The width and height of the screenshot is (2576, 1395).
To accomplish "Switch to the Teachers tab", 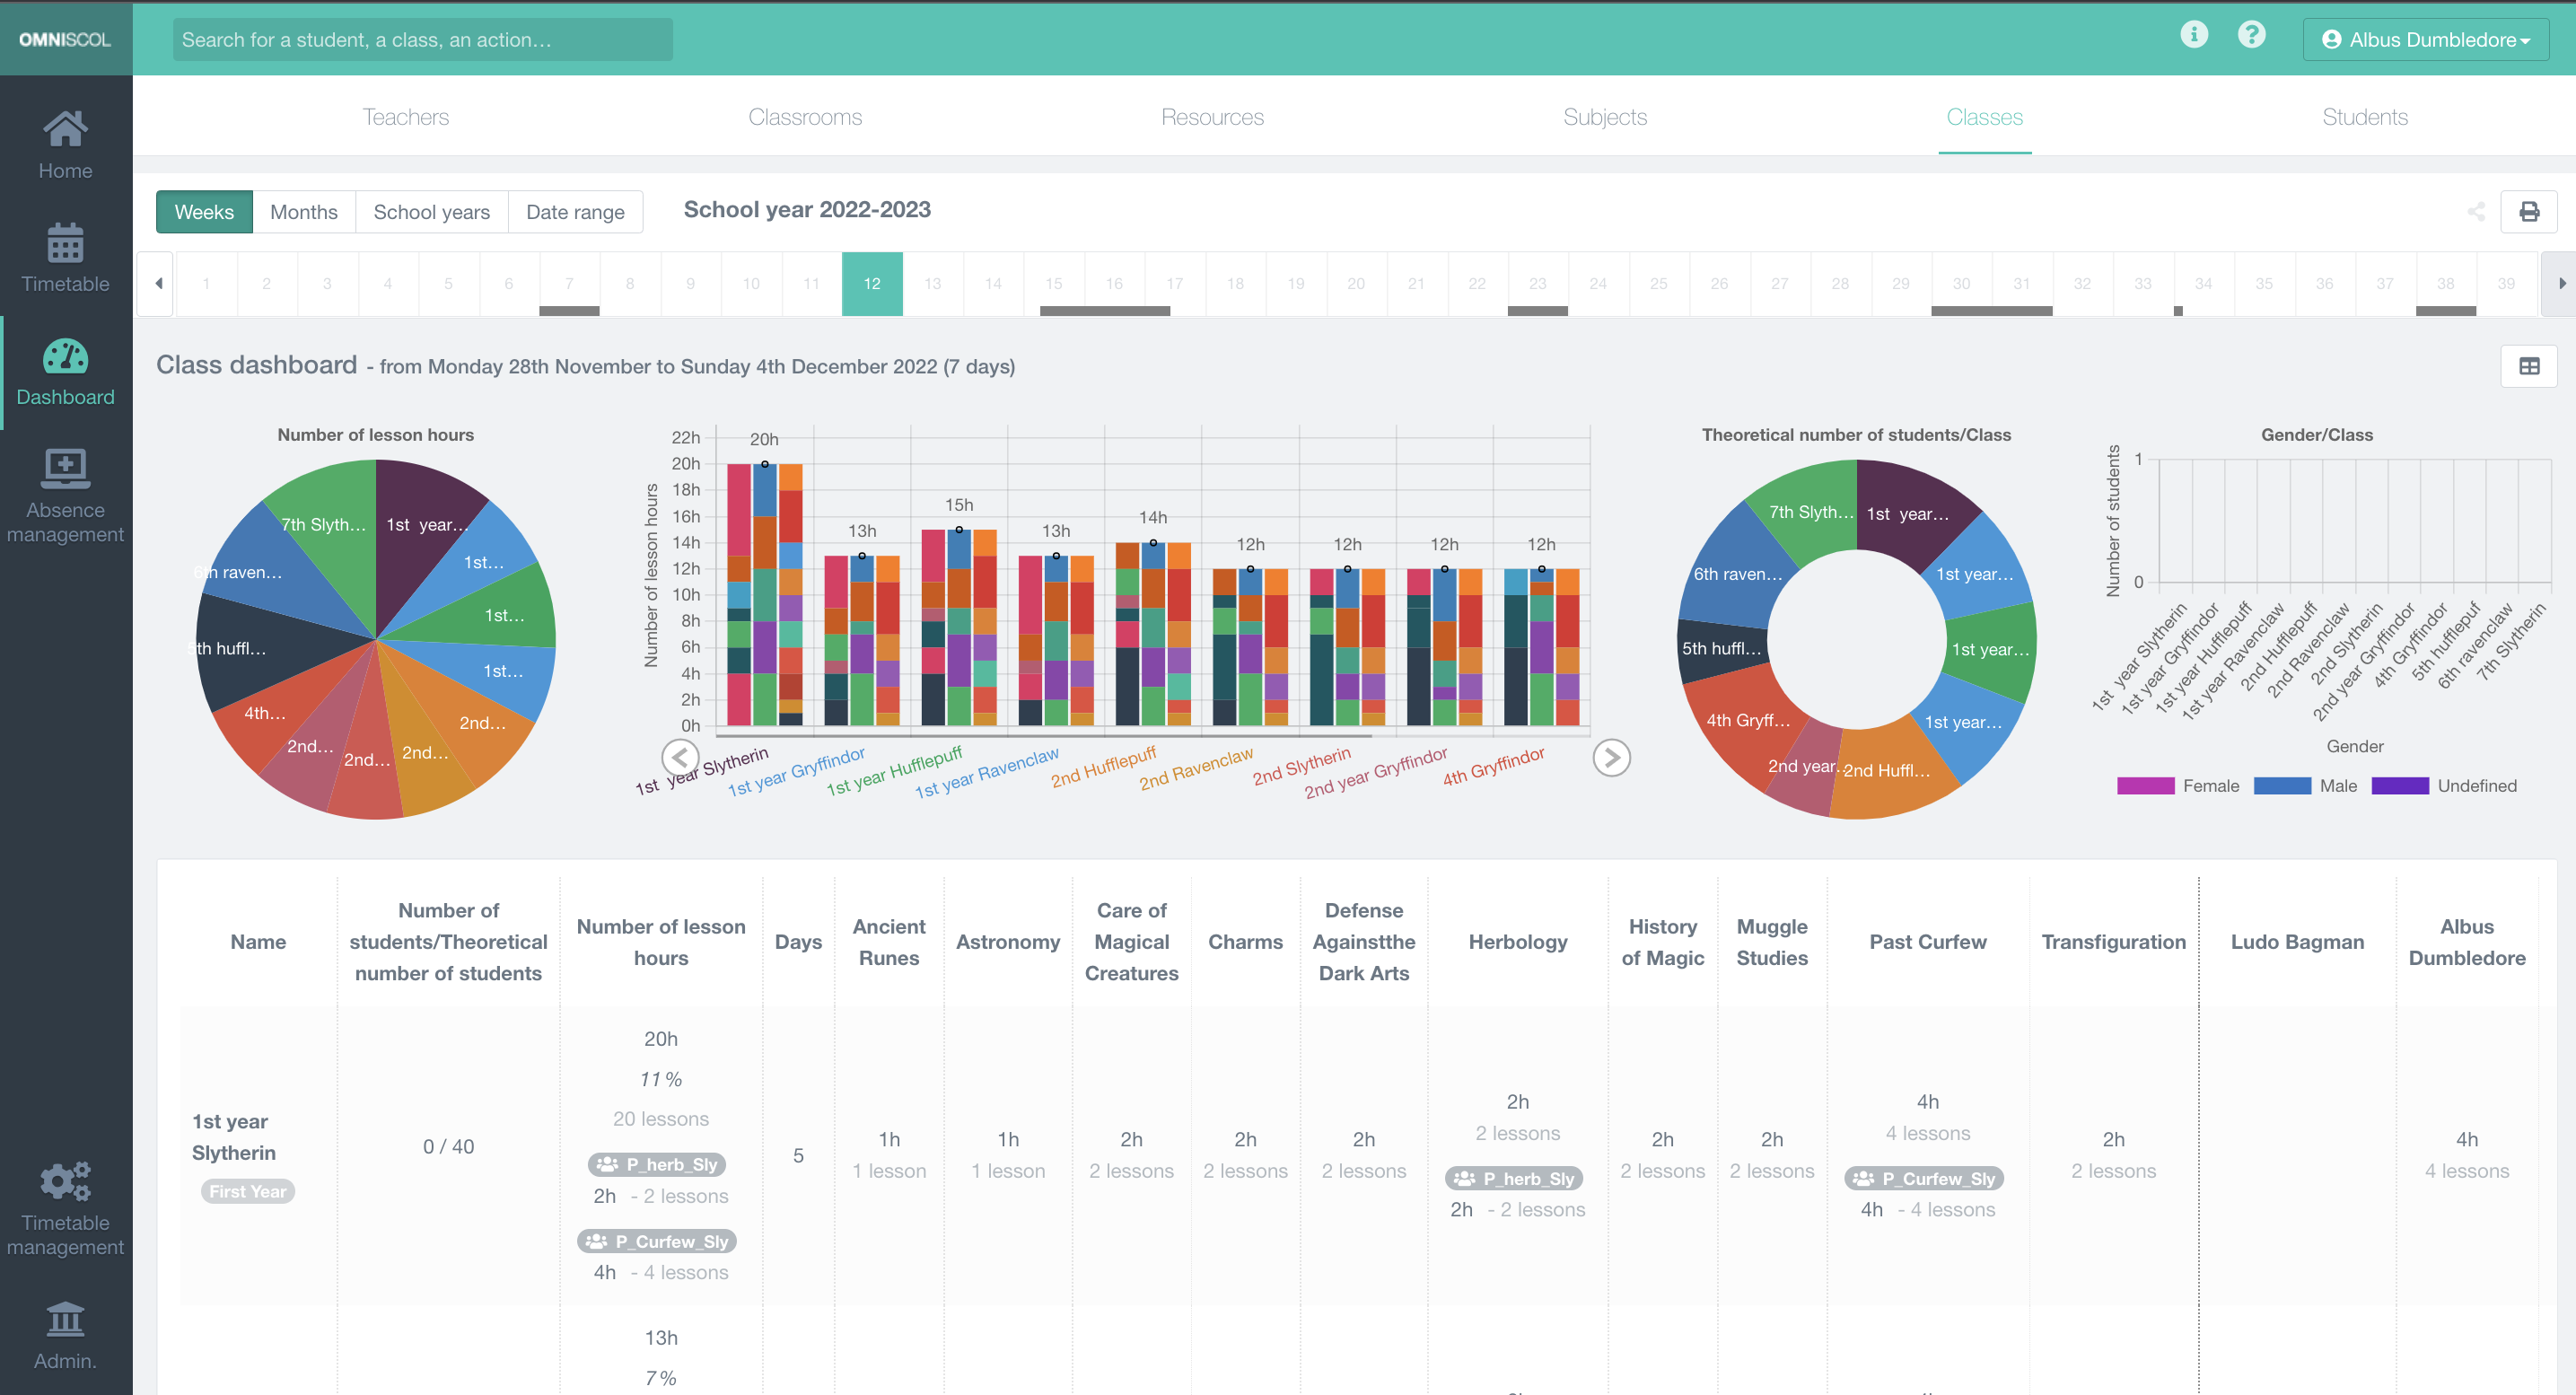I will click(405, 117).
